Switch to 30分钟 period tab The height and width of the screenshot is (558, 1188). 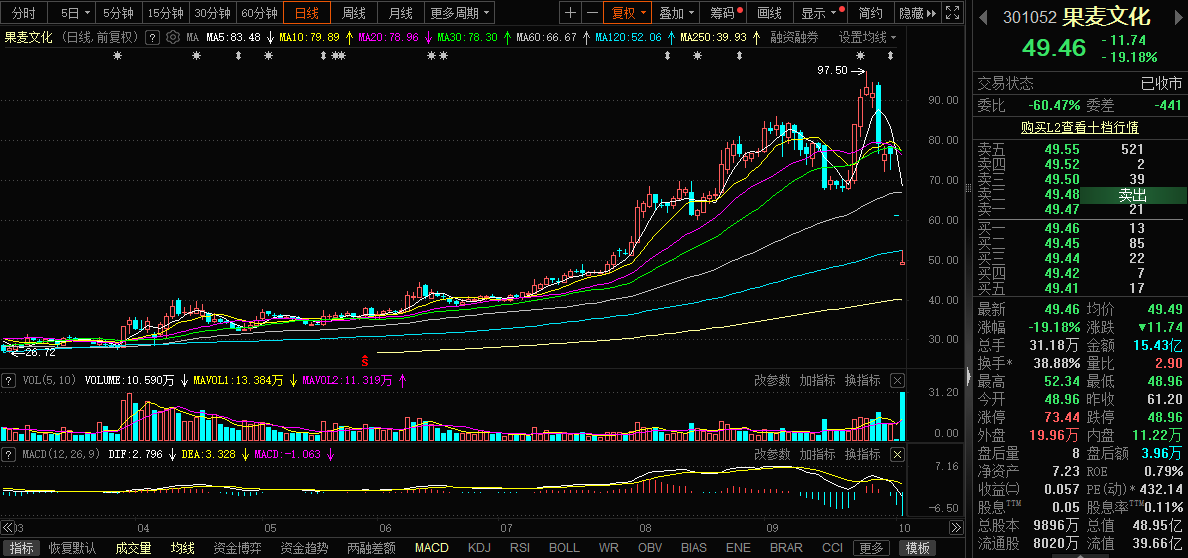[x=211, y=13]
